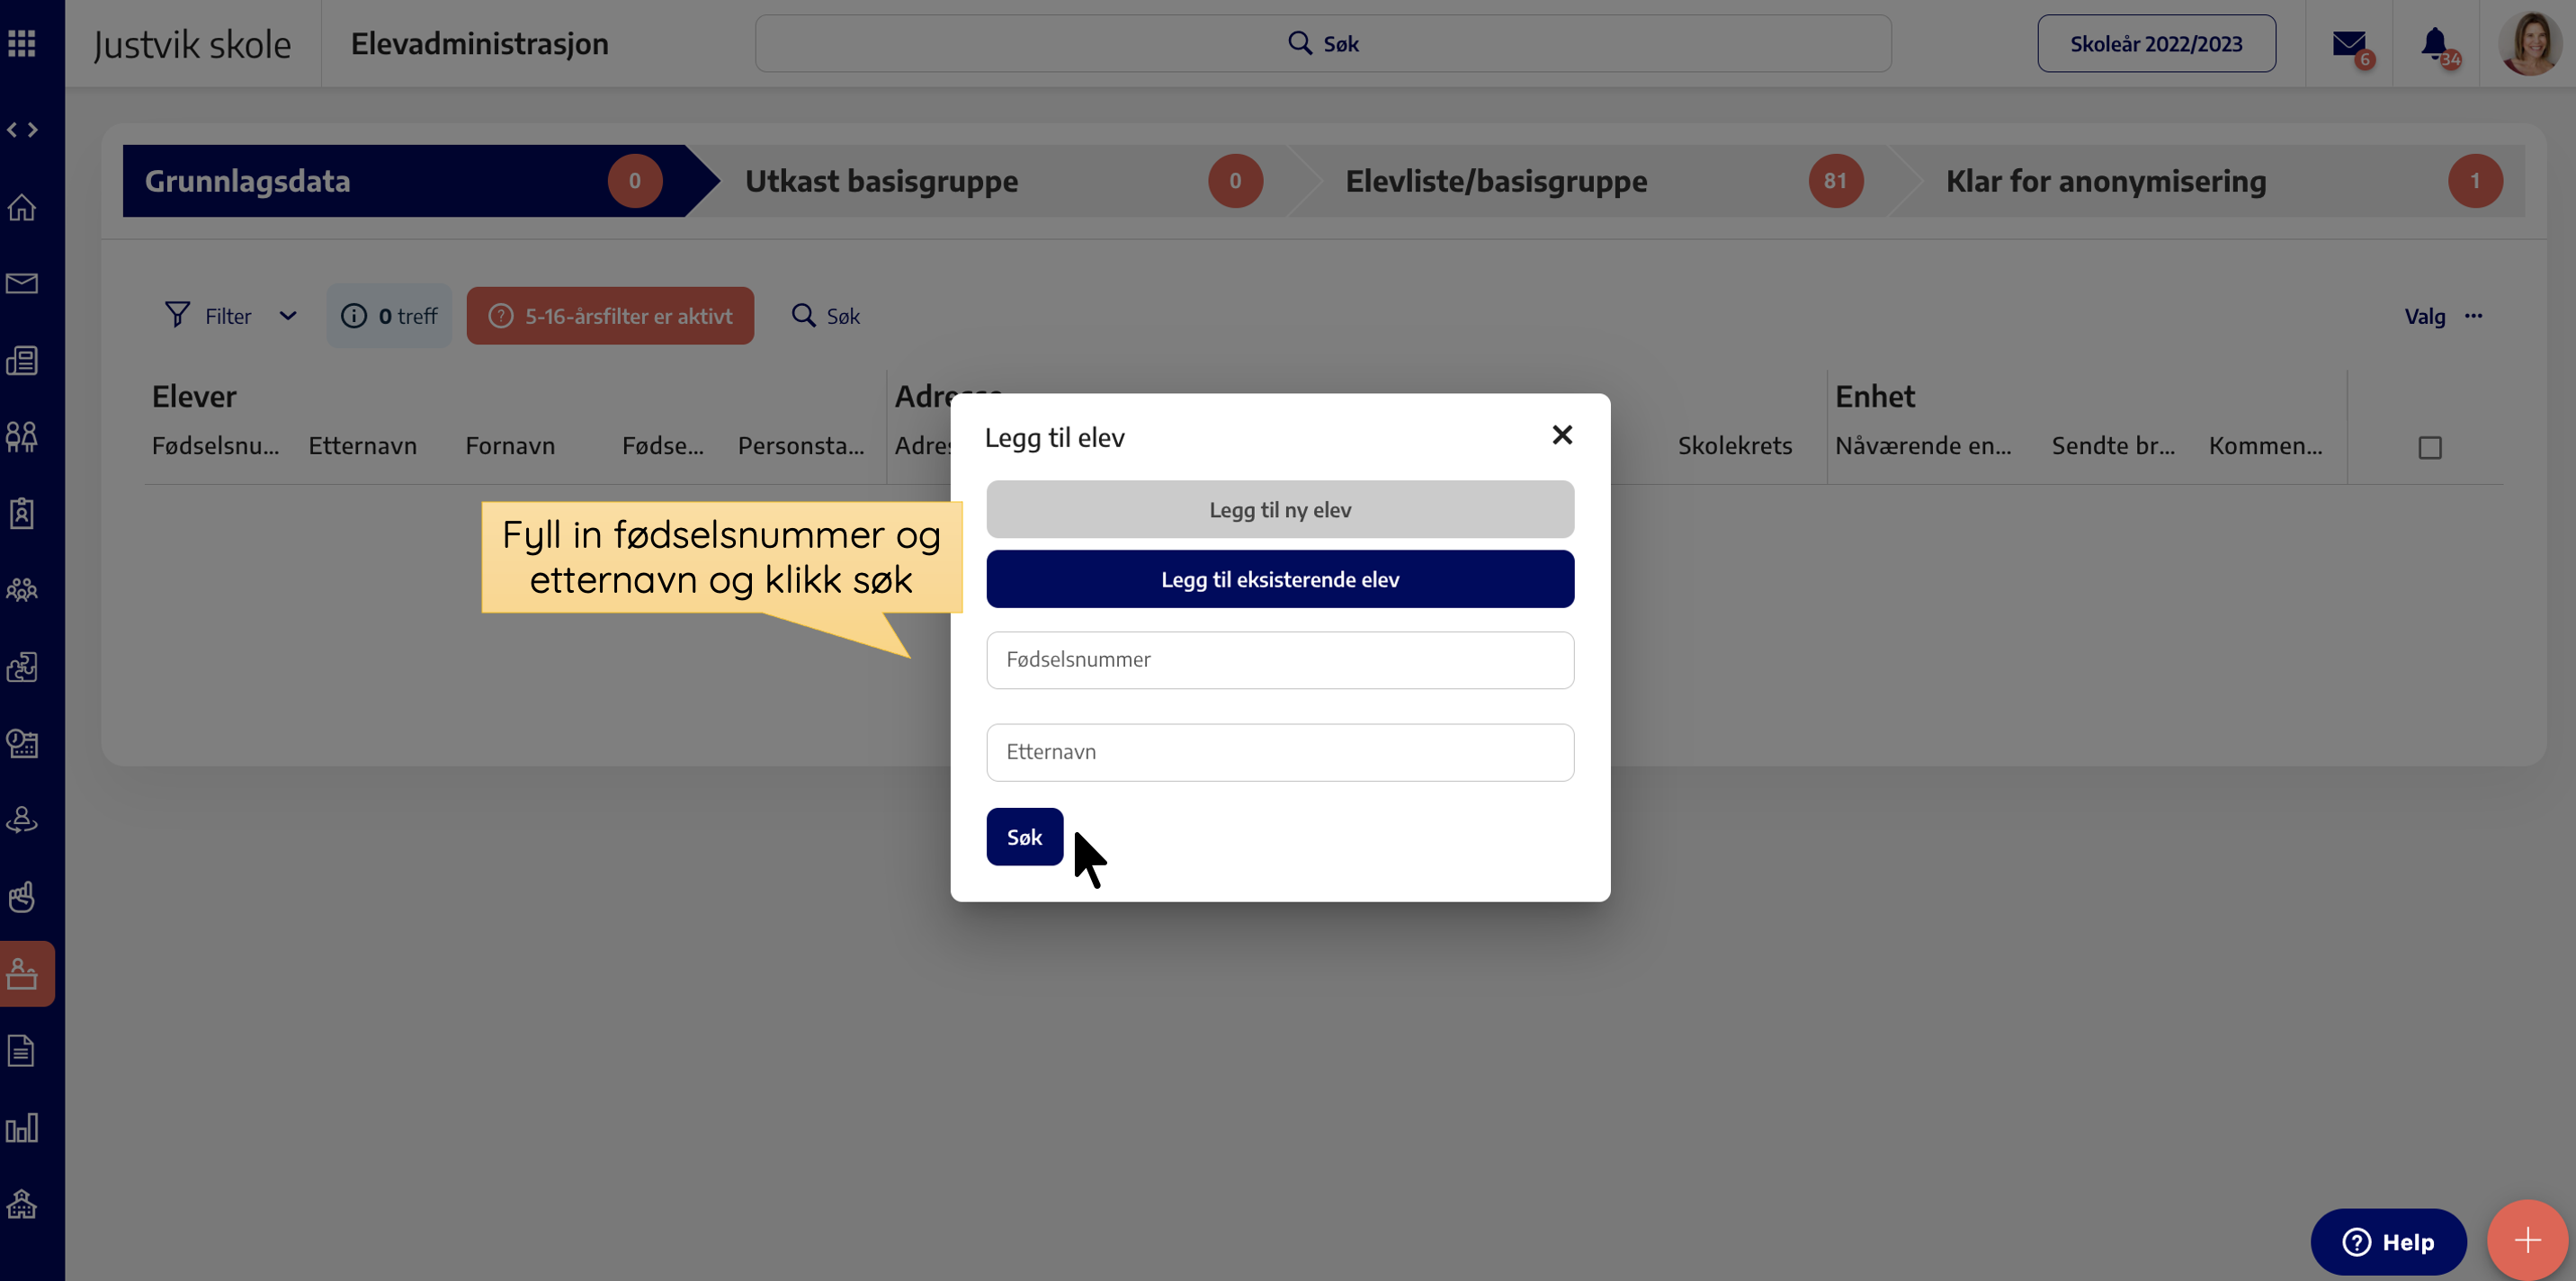The width and height of the screenshot is (2576, 1281).
Task: Open the user profile avatar
Action: point(2530,44)
